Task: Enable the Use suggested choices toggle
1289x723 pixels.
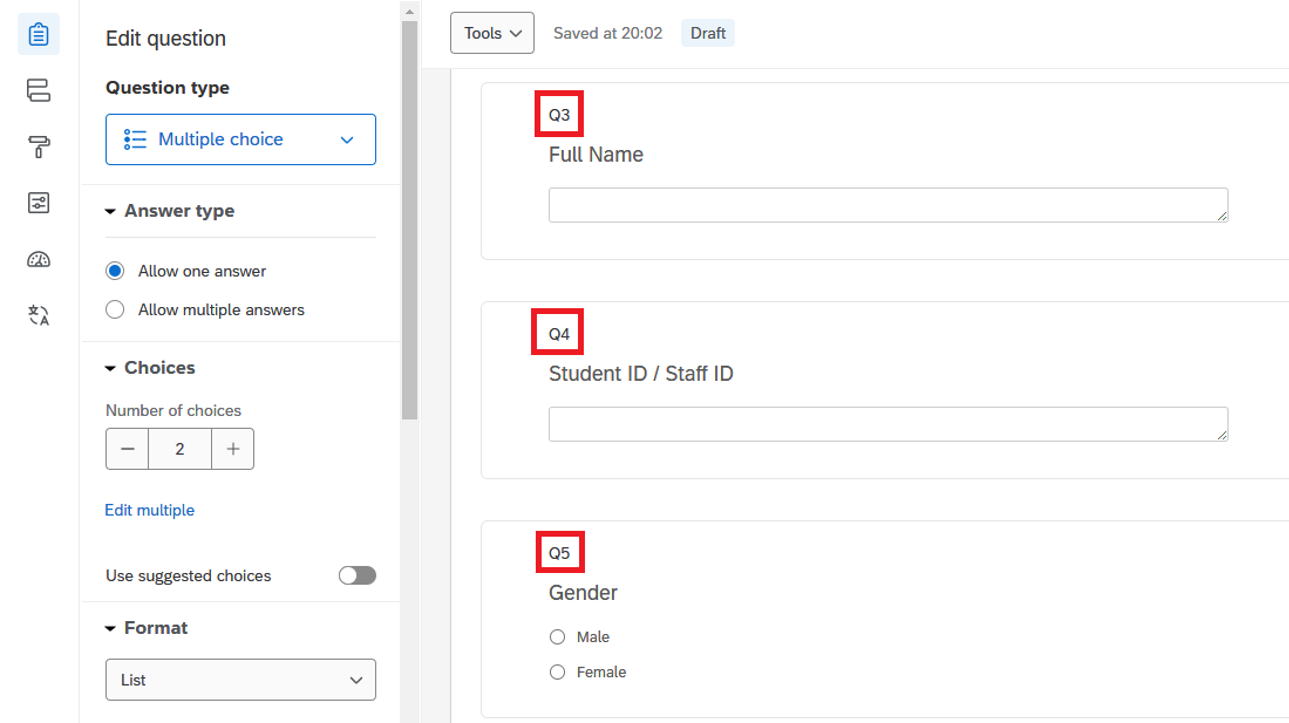Action: click(357, 575)
